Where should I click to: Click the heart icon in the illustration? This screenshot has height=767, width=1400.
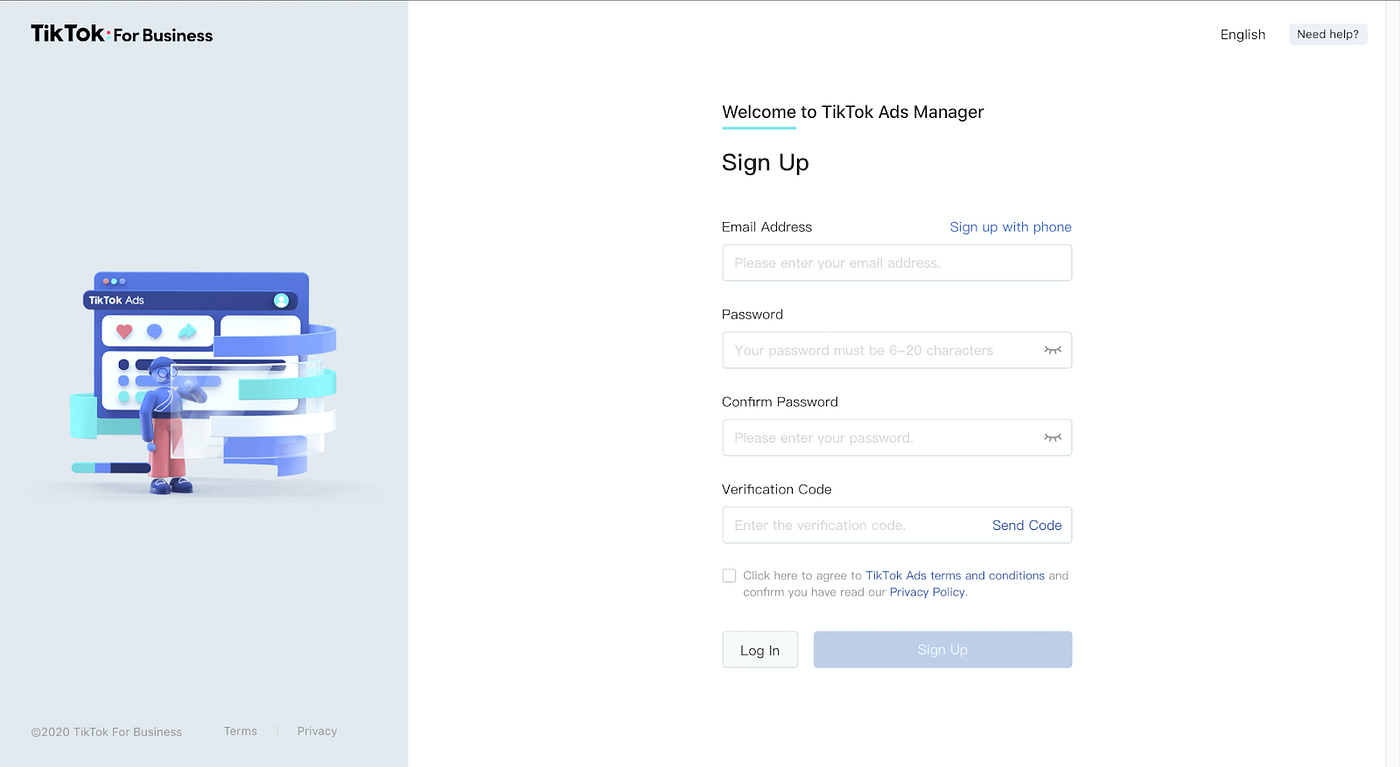[x=124, y=331]
